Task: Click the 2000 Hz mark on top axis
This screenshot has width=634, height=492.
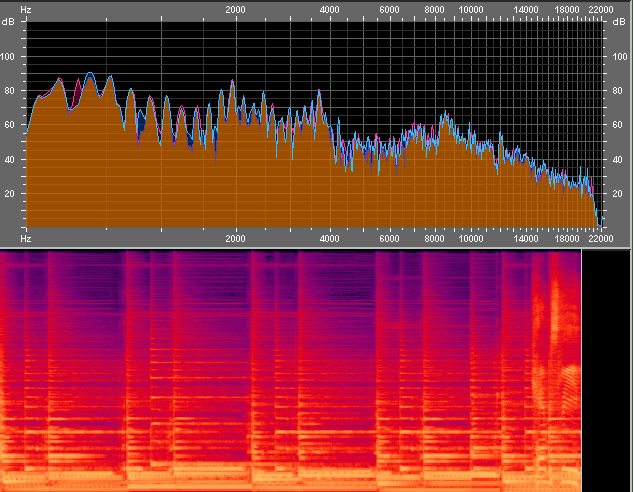Action: tap(236, 9)
